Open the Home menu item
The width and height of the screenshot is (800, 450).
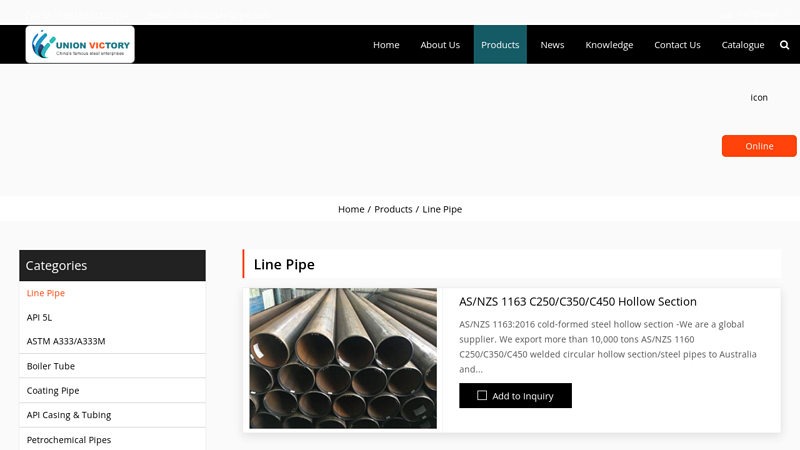[x=386, y=45]
